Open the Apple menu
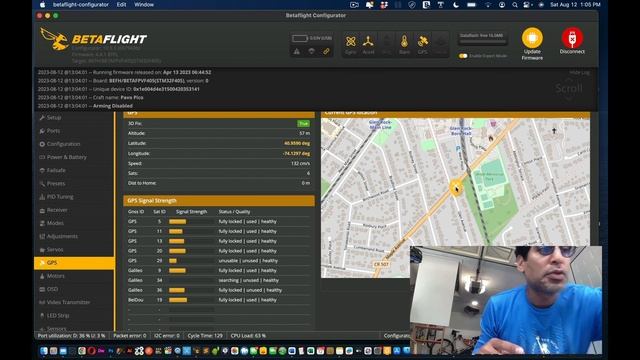The height and width of the screenshot is (360, 640). click(x=42, y=4)
